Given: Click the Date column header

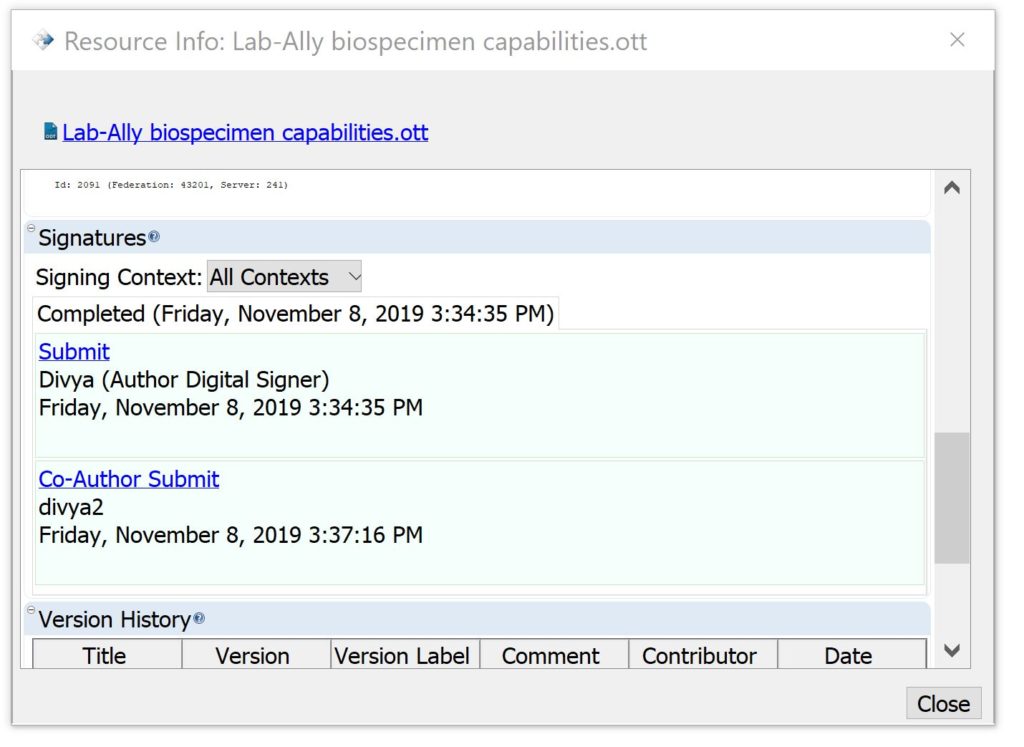Looking at the screenshot, I should click(848, 656).
